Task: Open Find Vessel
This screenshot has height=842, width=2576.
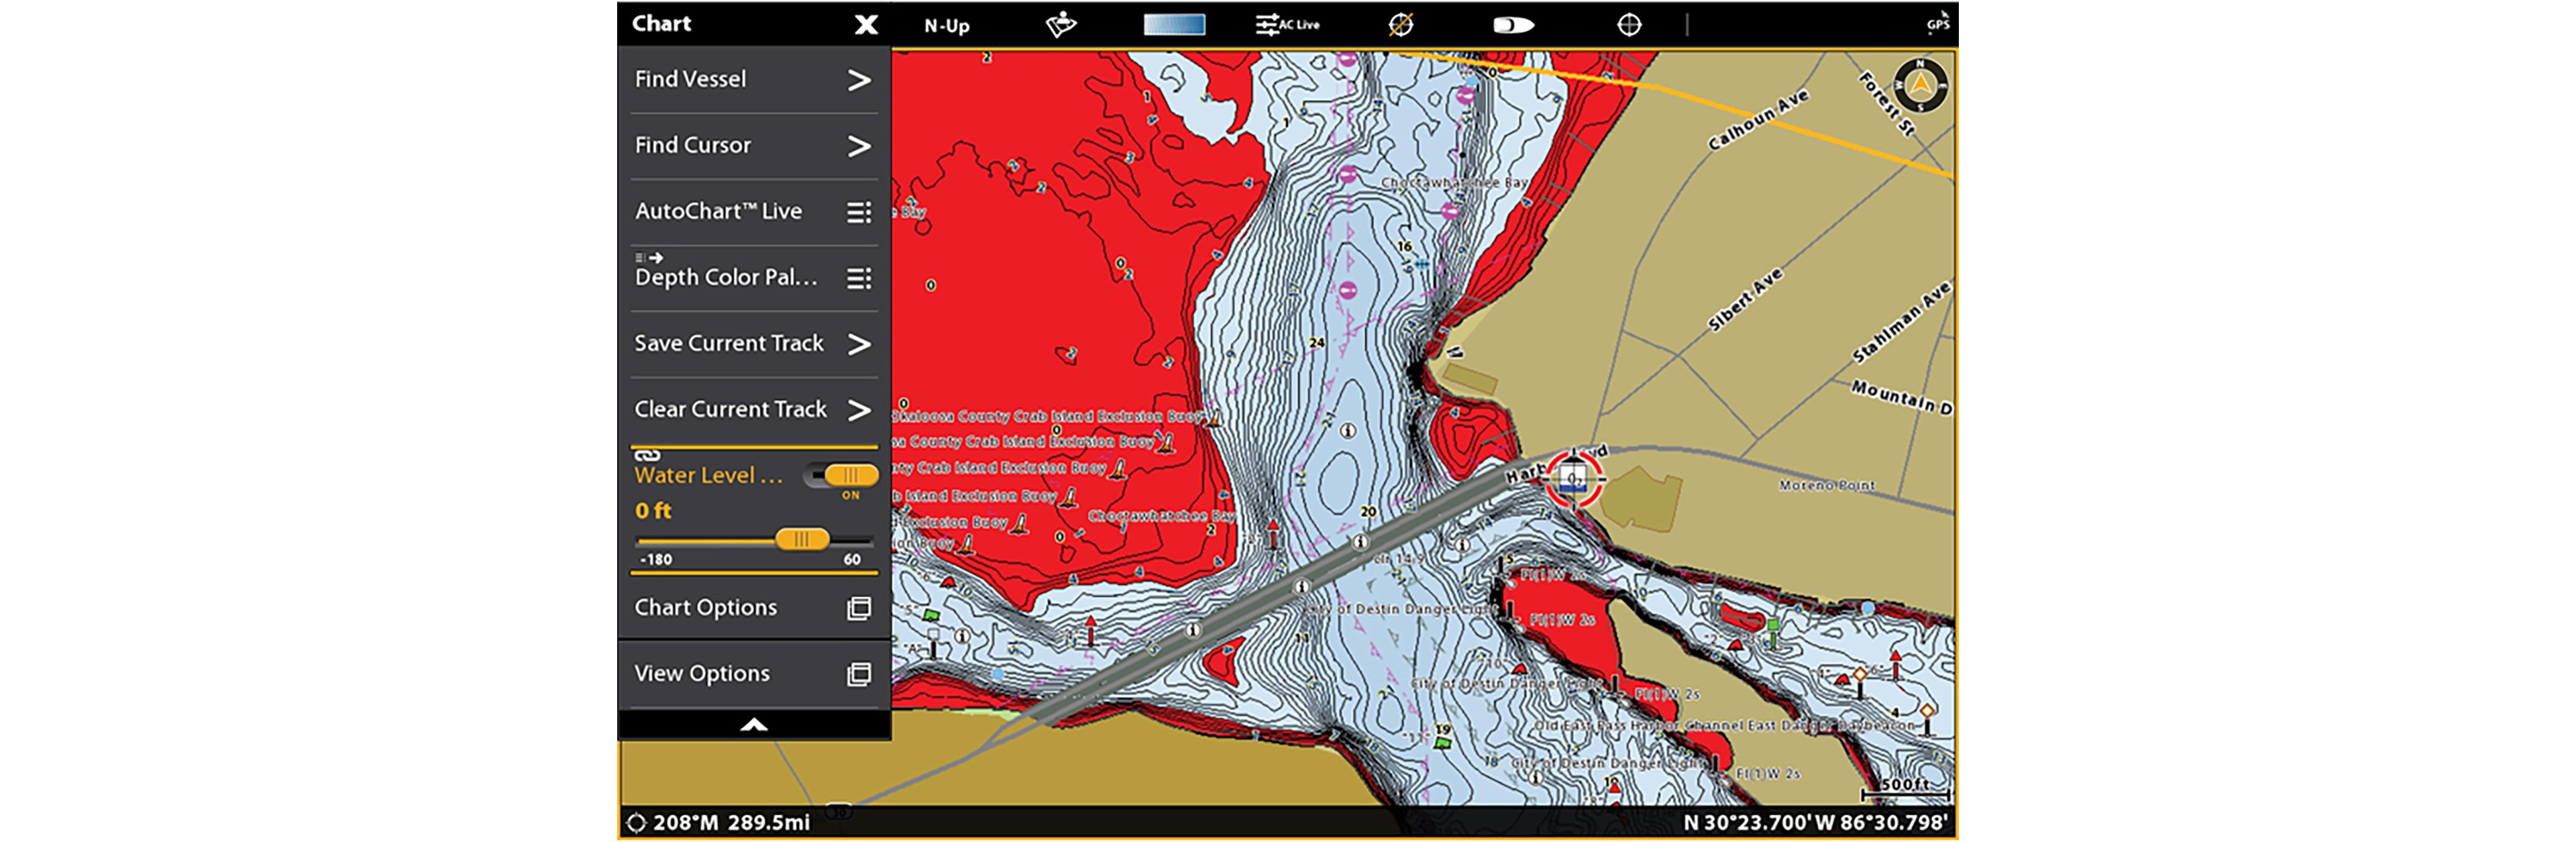Action: (x=754, y=80)
